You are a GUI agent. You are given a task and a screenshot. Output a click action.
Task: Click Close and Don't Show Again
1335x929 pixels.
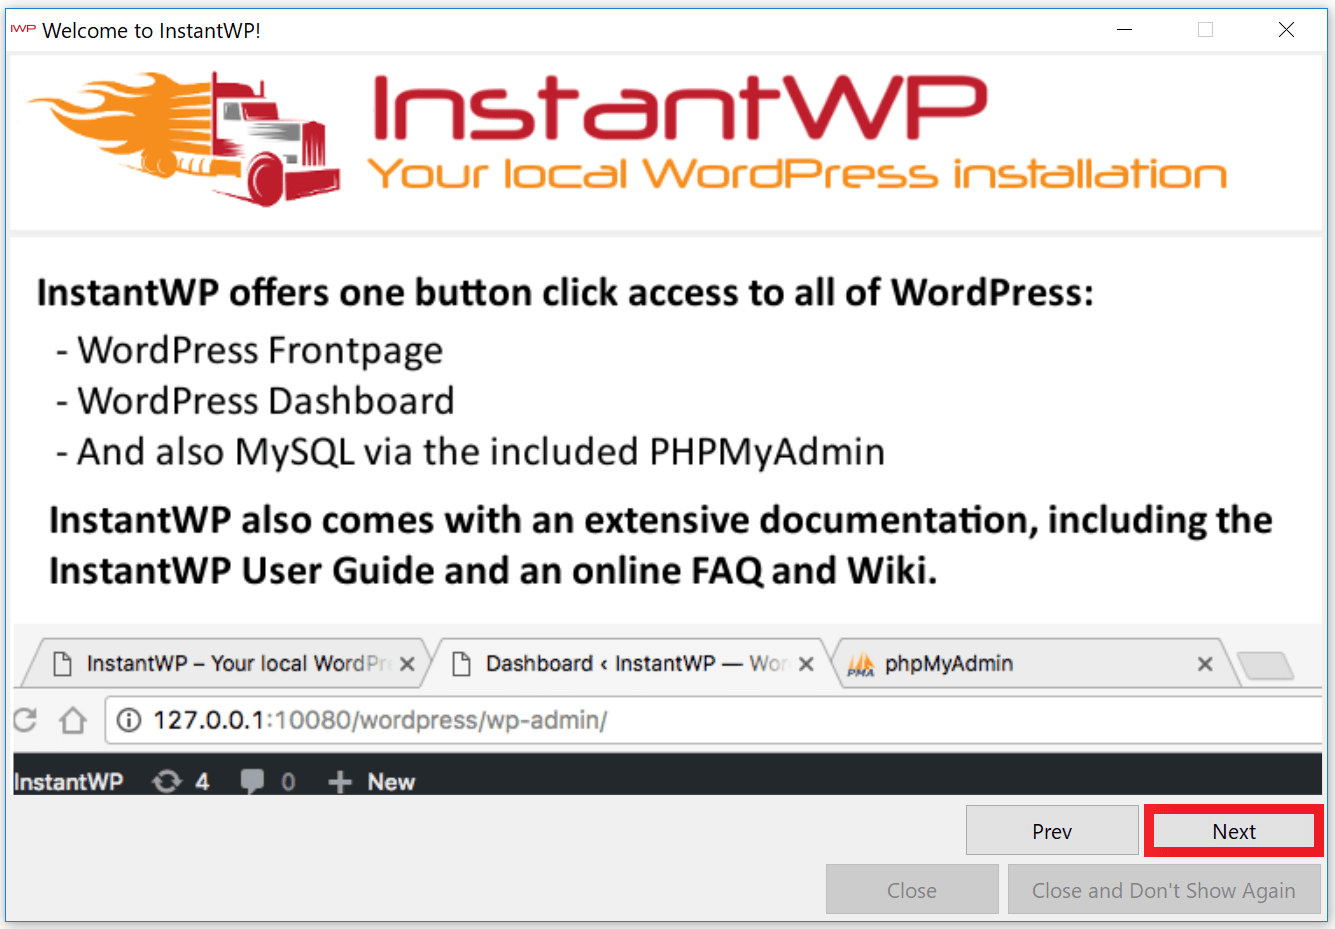(1165, 889)
